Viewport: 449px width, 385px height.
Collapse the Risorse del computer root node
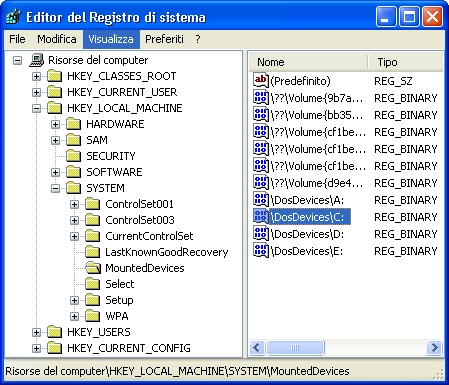pyautogui.click(x=17, y=61)
